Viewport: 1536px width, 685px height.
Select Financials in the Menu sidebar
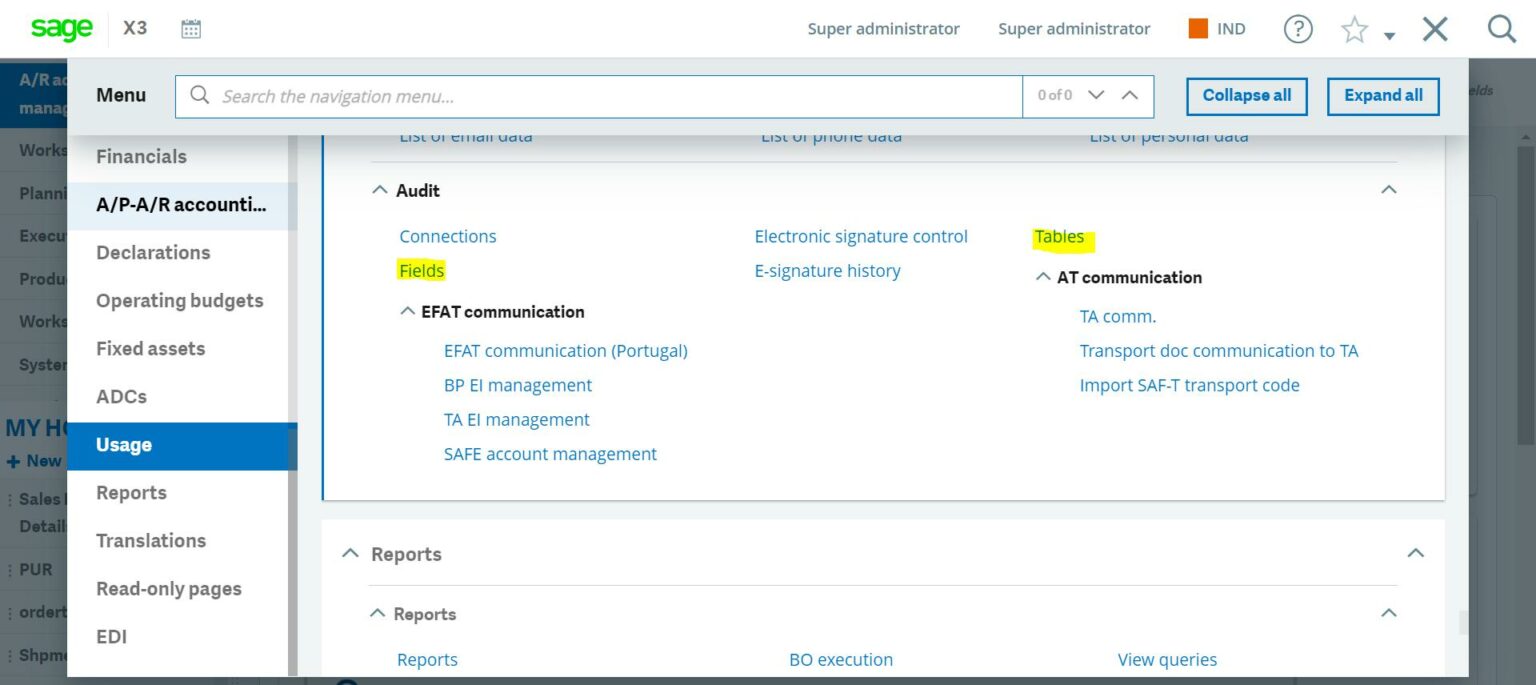[x=141, y=156]
